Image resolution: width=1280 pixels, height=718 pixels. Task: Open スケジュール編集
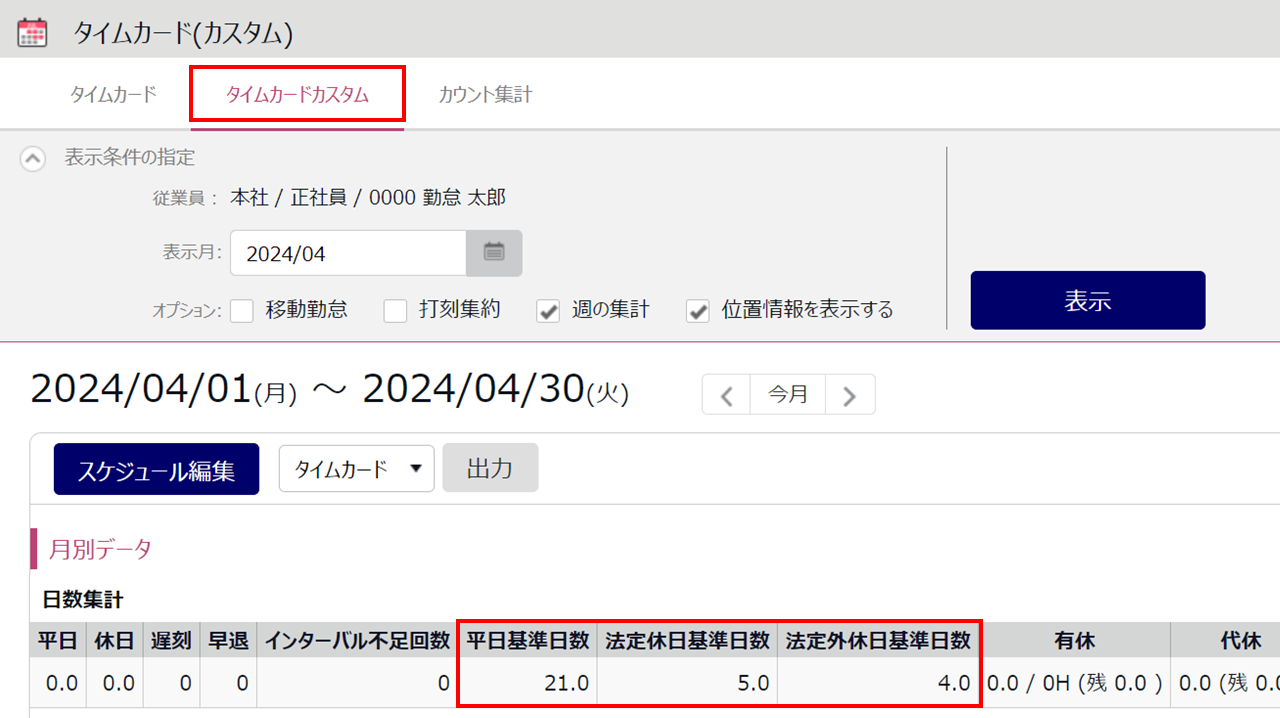click(x=156, y=469)
